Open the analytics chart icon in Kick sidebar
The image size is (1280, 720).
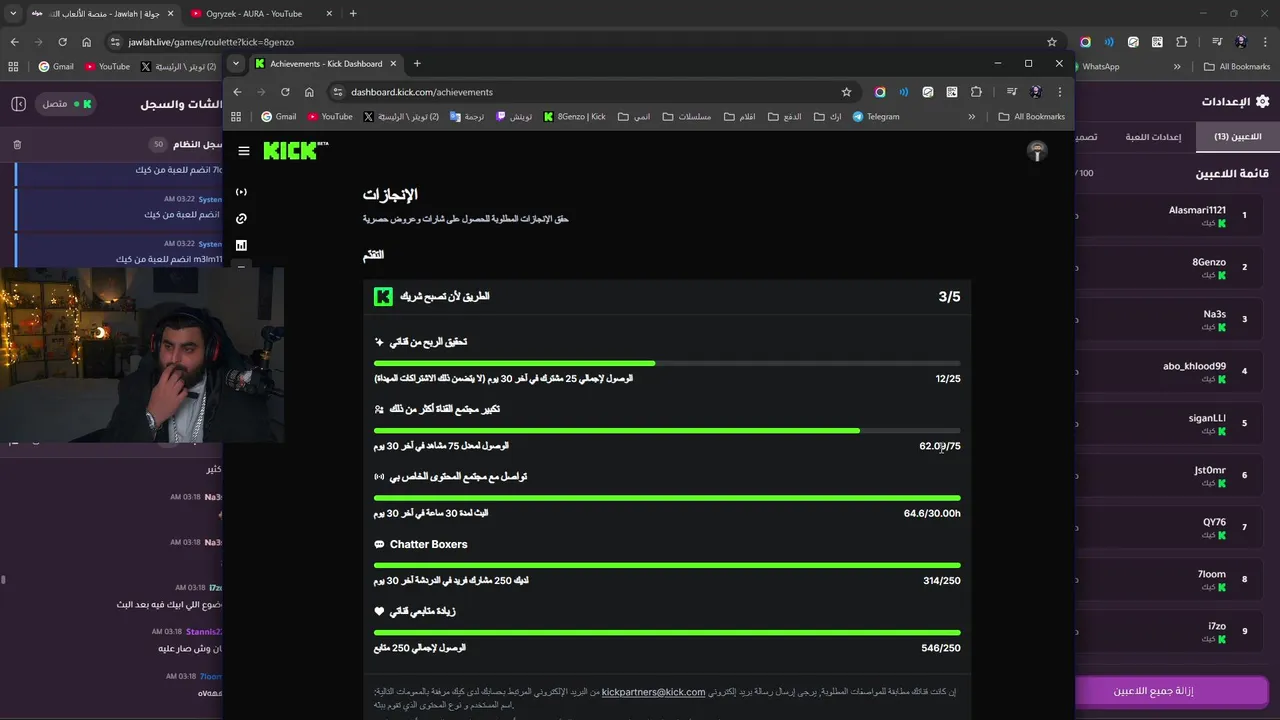coord(241,245)
